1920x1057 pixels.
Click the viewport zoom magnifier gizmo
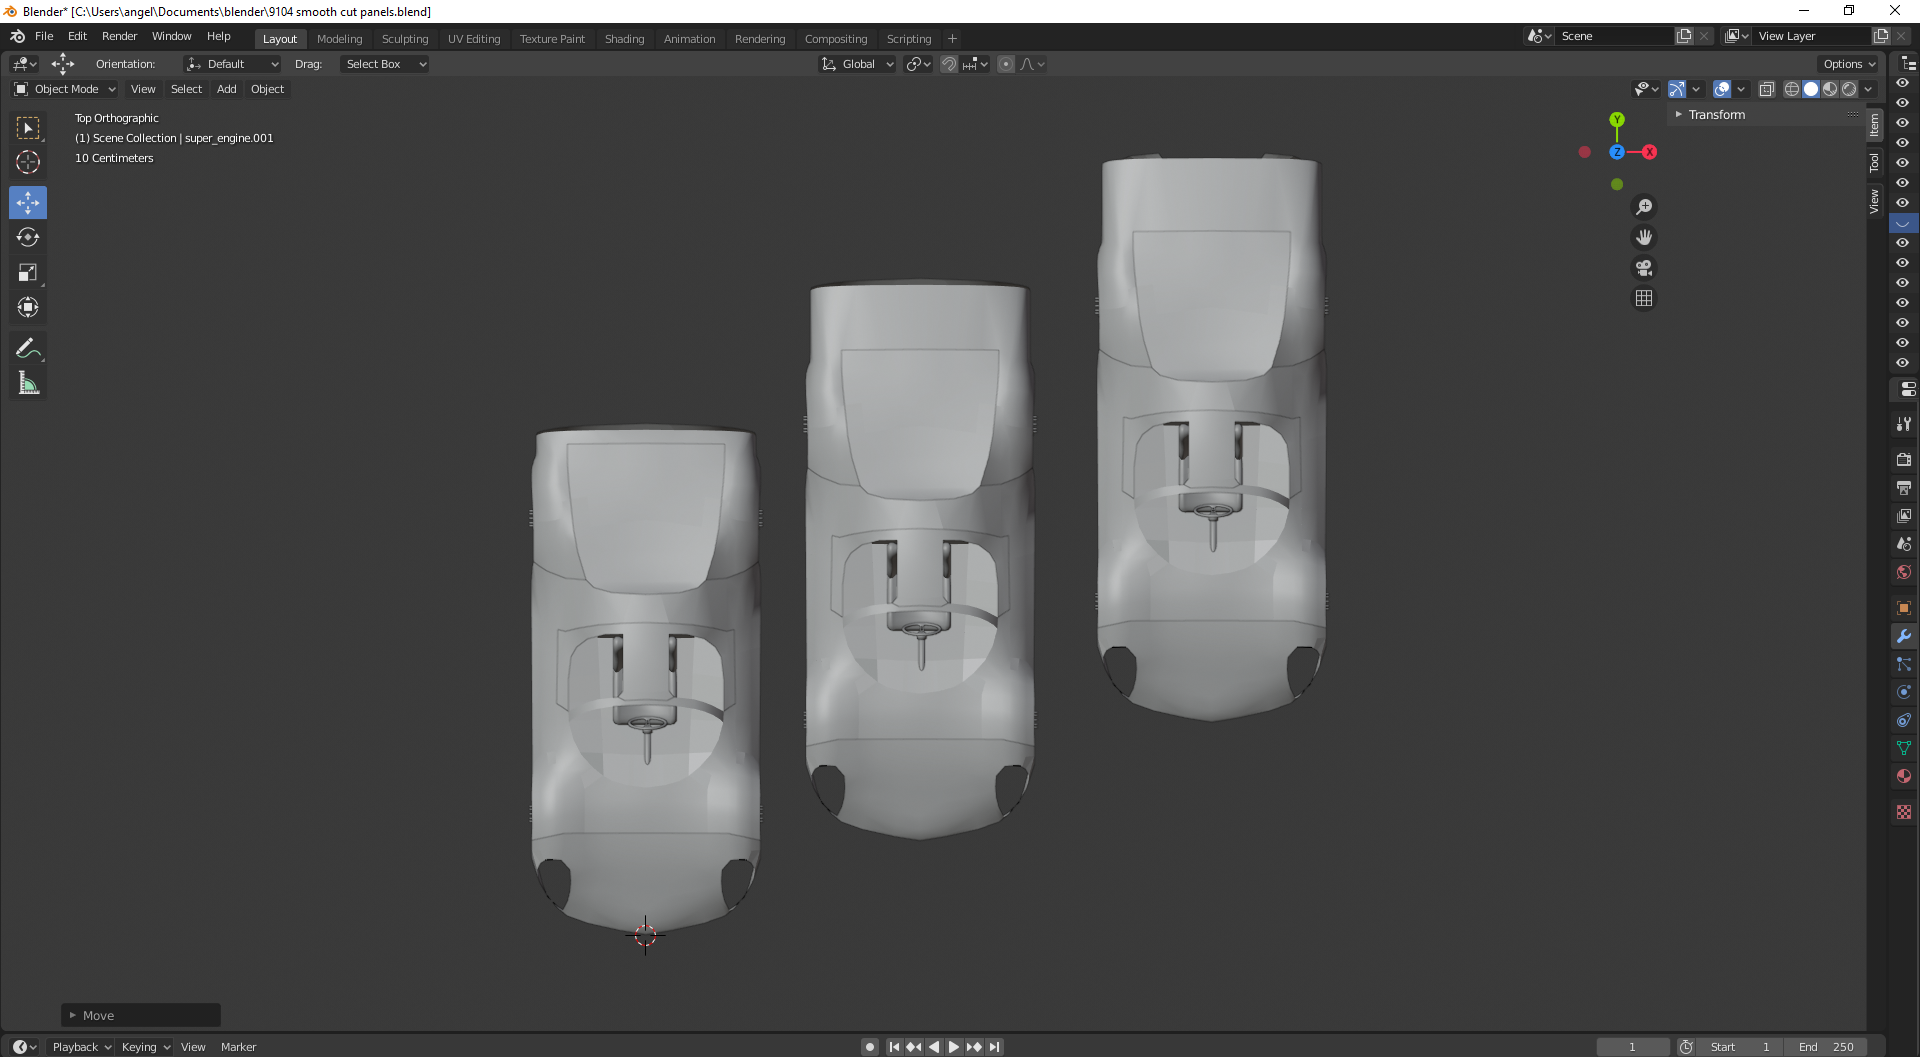point(1644,207)
